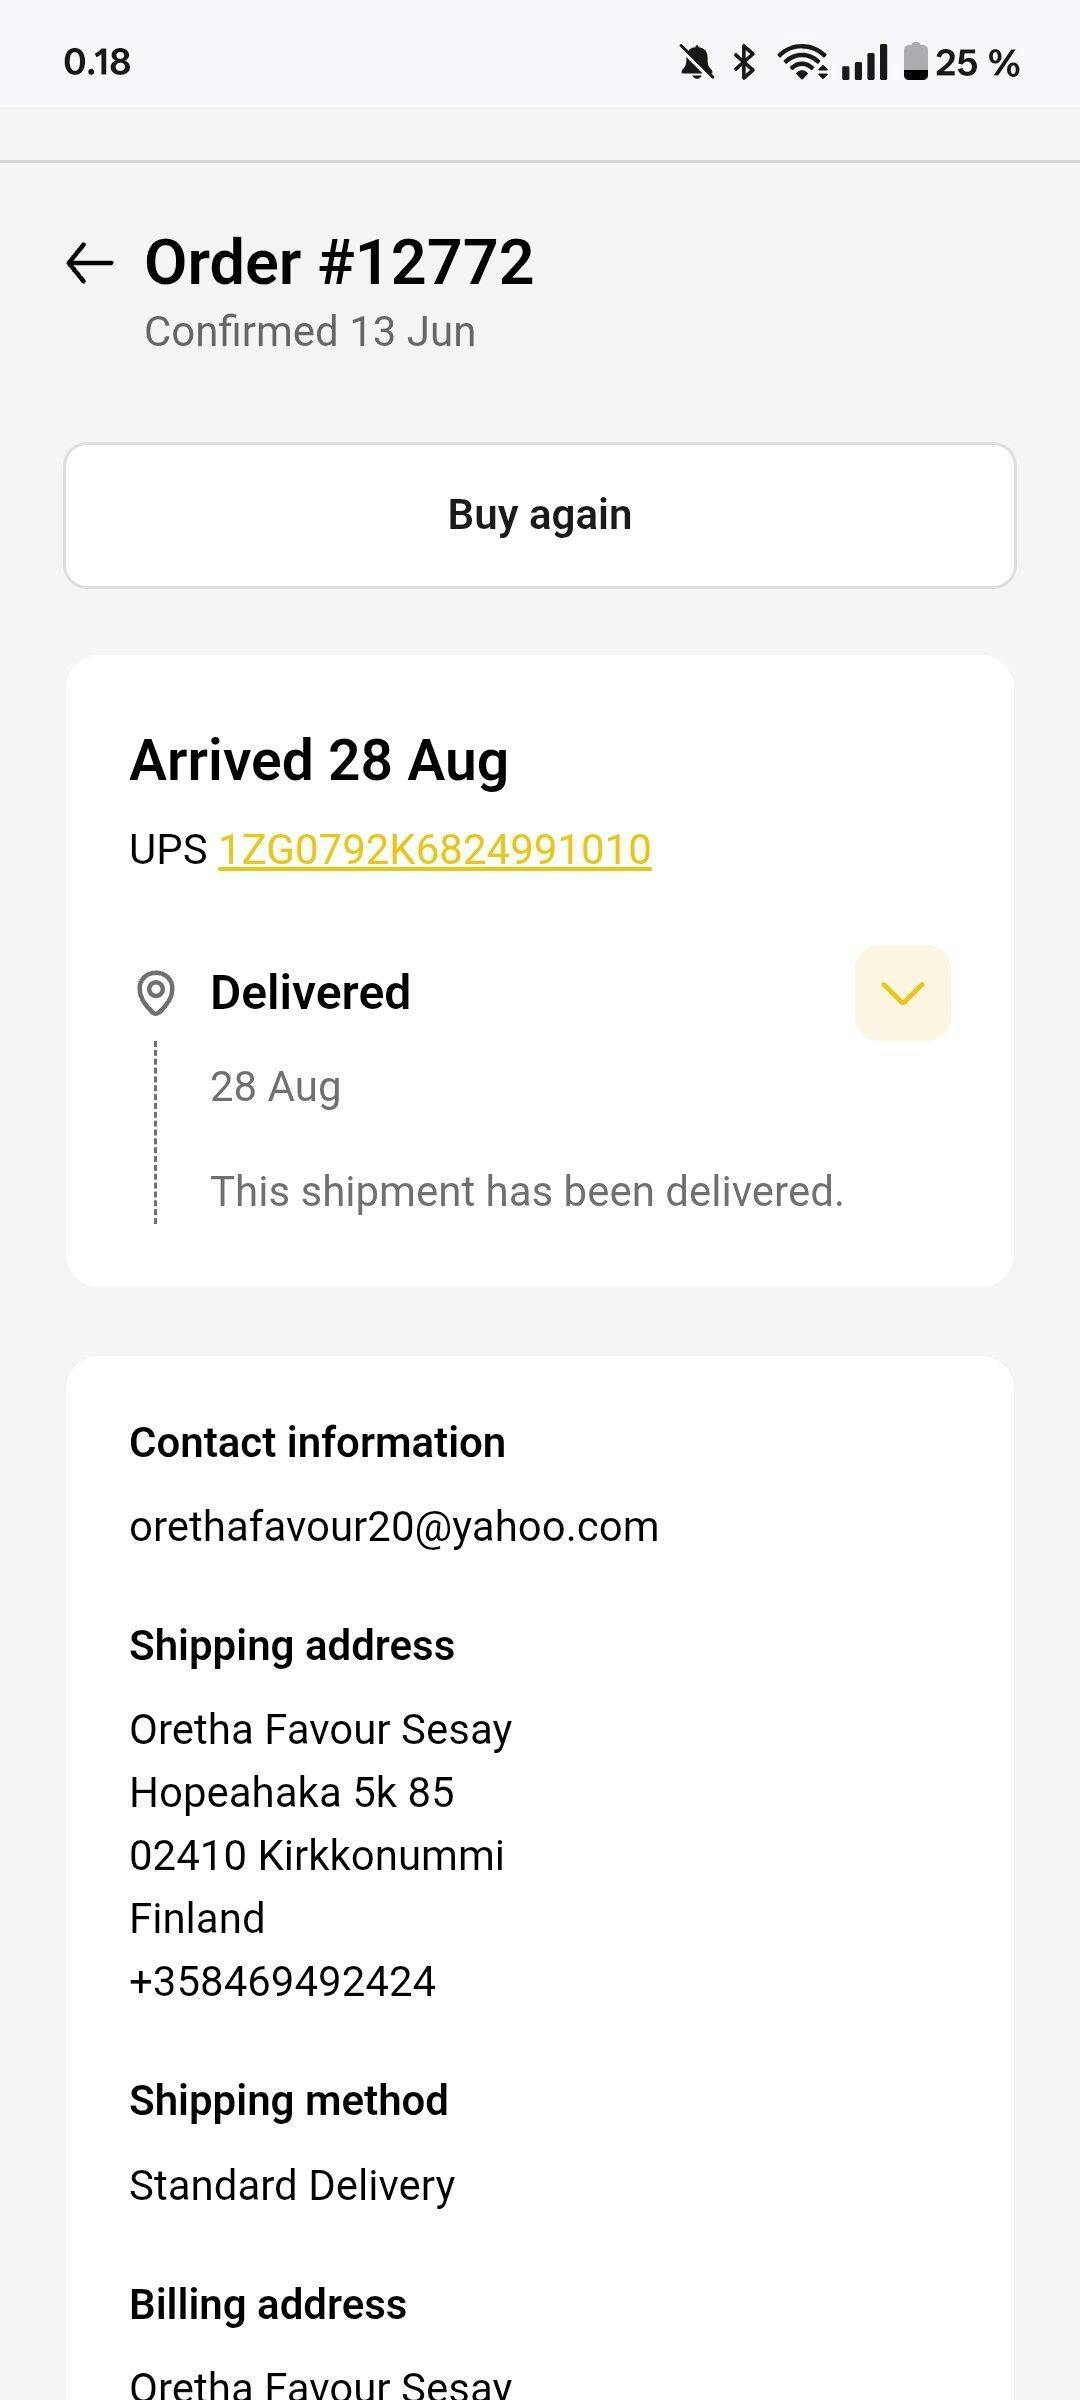This screenshot has height=2400, width=1080.
Task: Tap the Order #12772 heading
Action: [x=339, y=263]
